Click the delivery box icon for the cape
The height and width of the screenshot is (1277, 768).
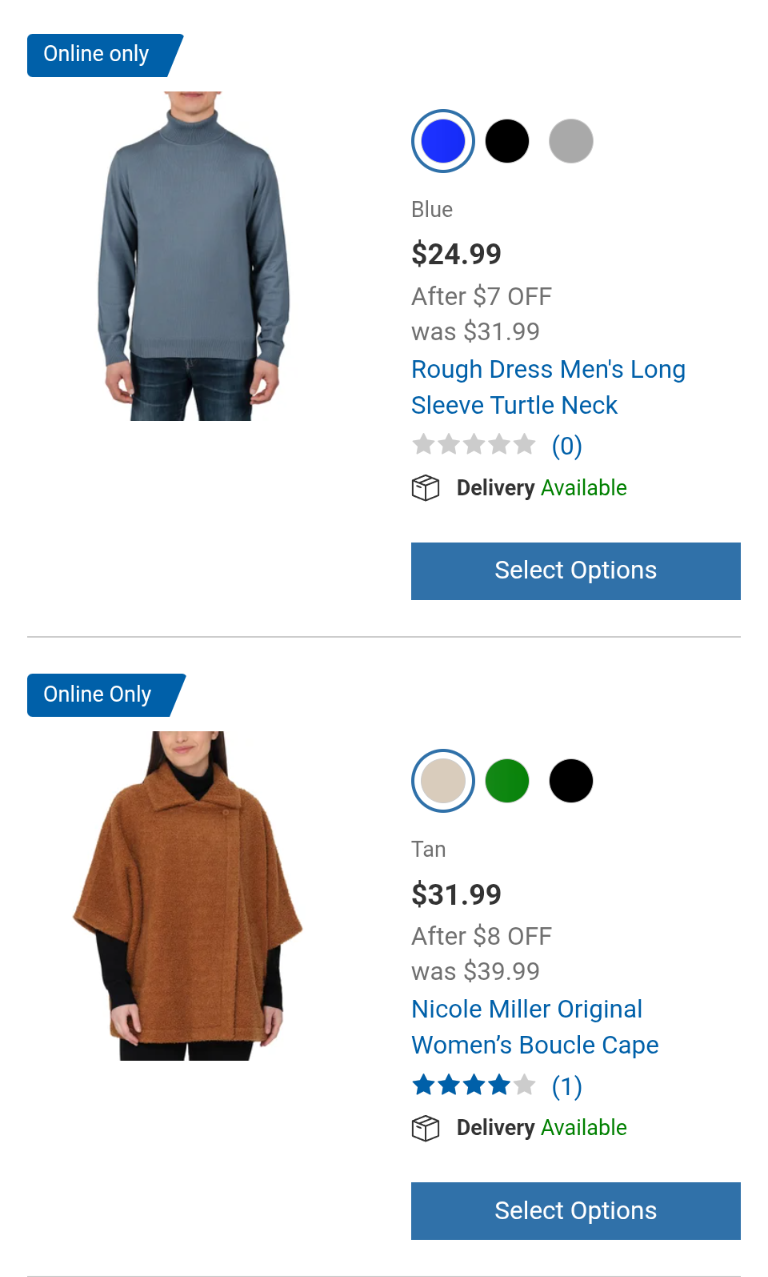click(426, 1128)
